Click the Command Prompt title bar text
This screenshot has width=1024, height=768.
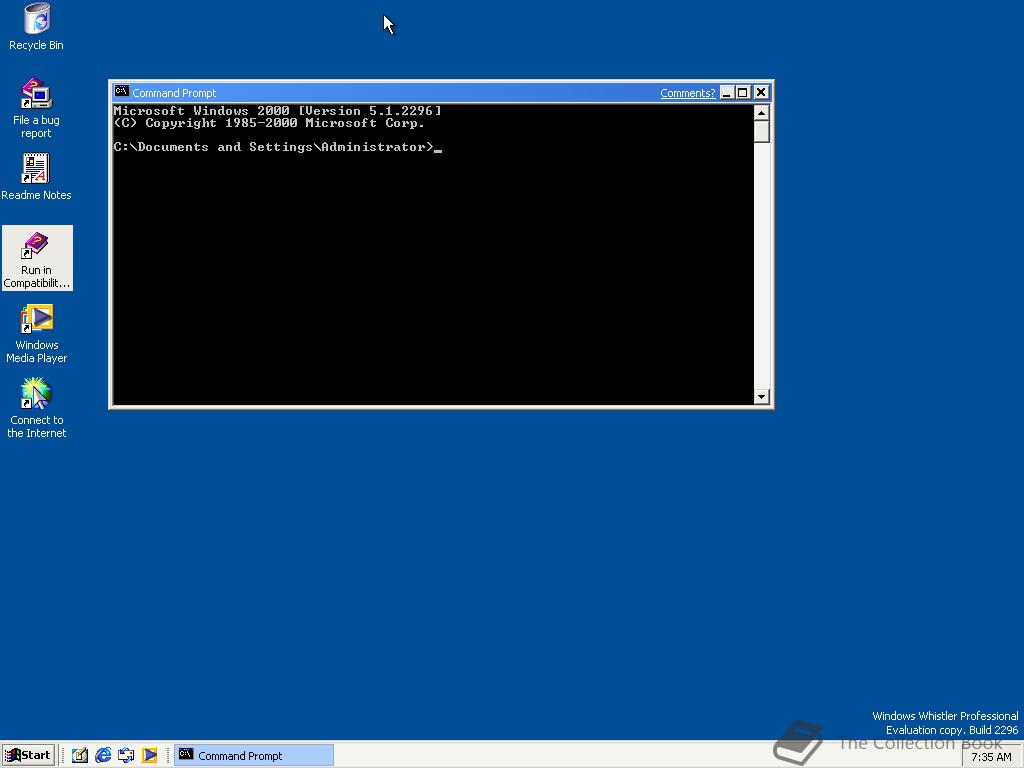click(174, 93)
